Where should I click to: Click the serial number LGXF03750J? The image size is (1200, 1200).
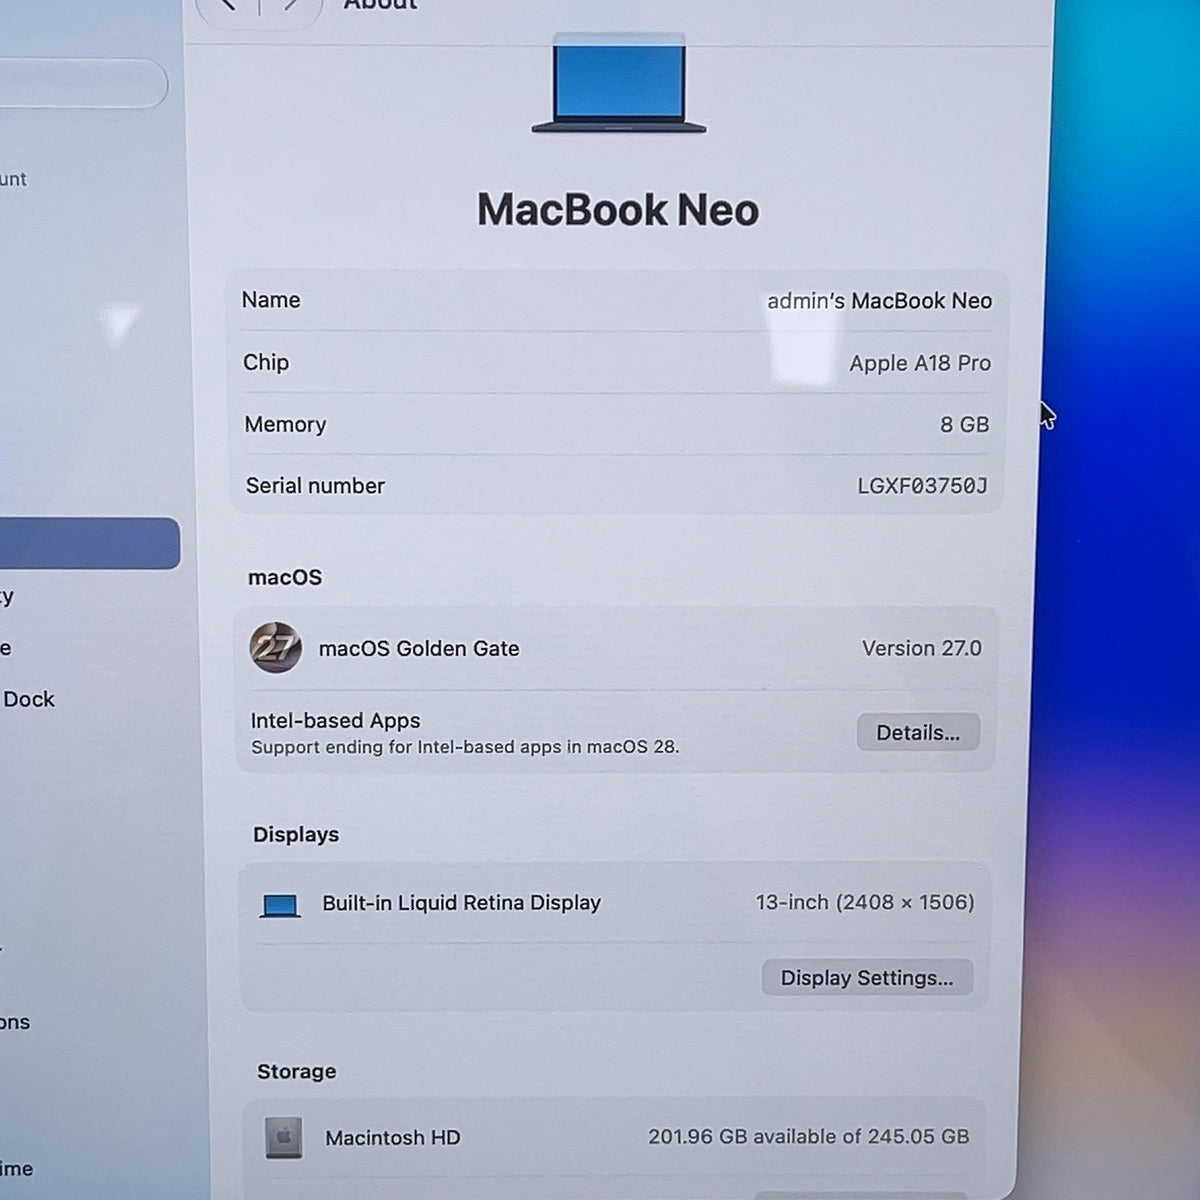[x=922, y=485]
